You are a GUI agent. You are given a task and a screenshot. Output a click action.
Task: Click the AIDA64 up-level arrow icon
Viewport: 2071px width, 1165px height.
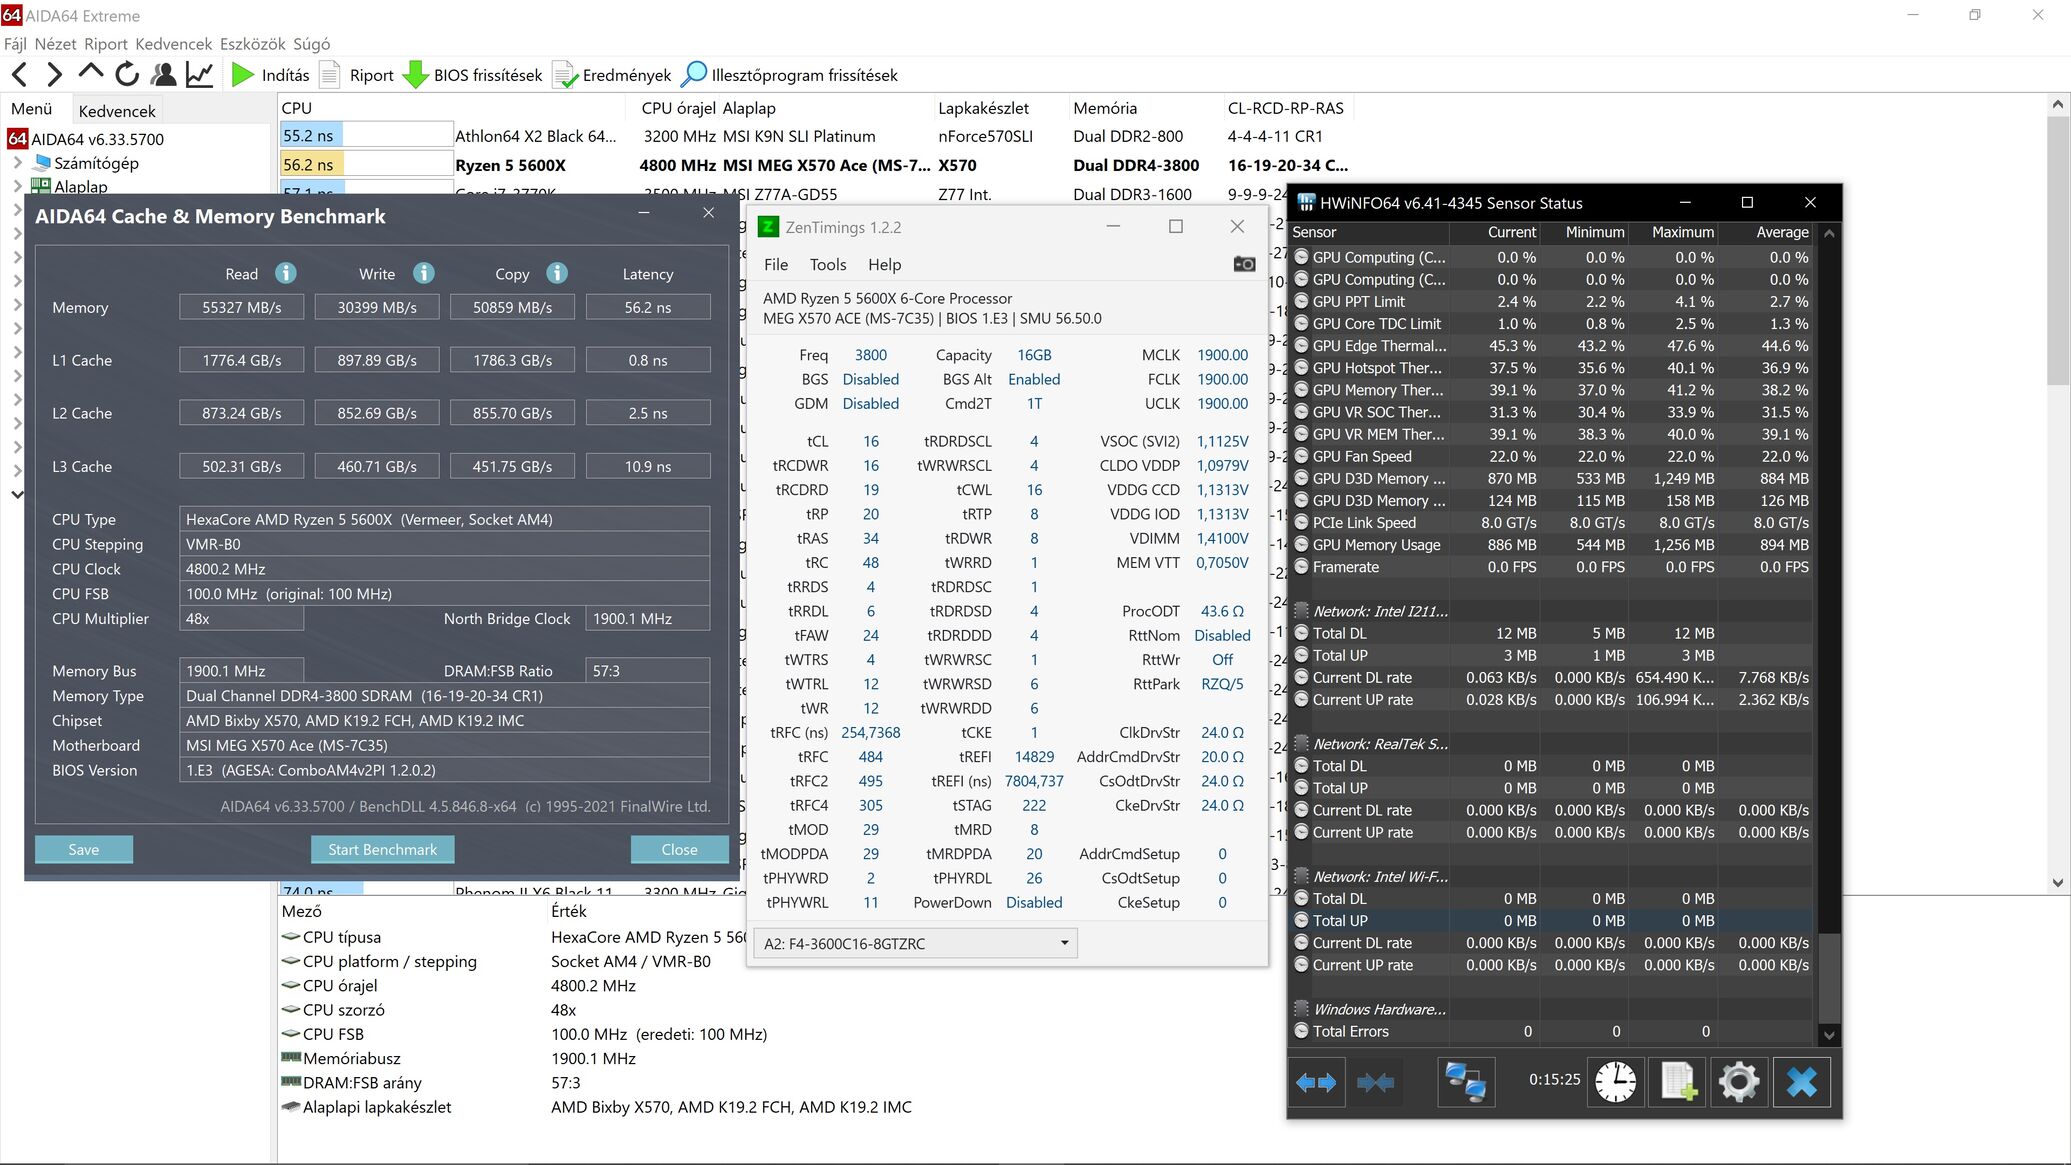pos(90,72)
